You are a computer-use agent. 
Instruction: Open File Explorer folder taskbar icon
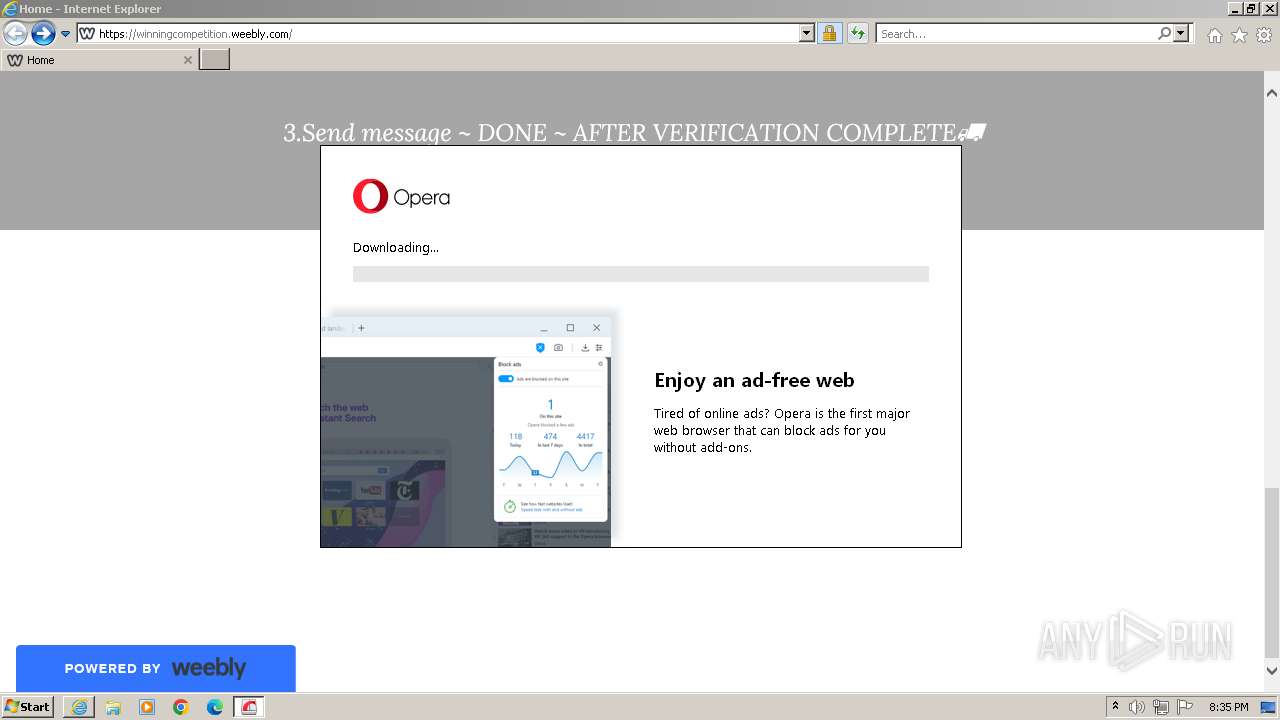pos(113,707)
